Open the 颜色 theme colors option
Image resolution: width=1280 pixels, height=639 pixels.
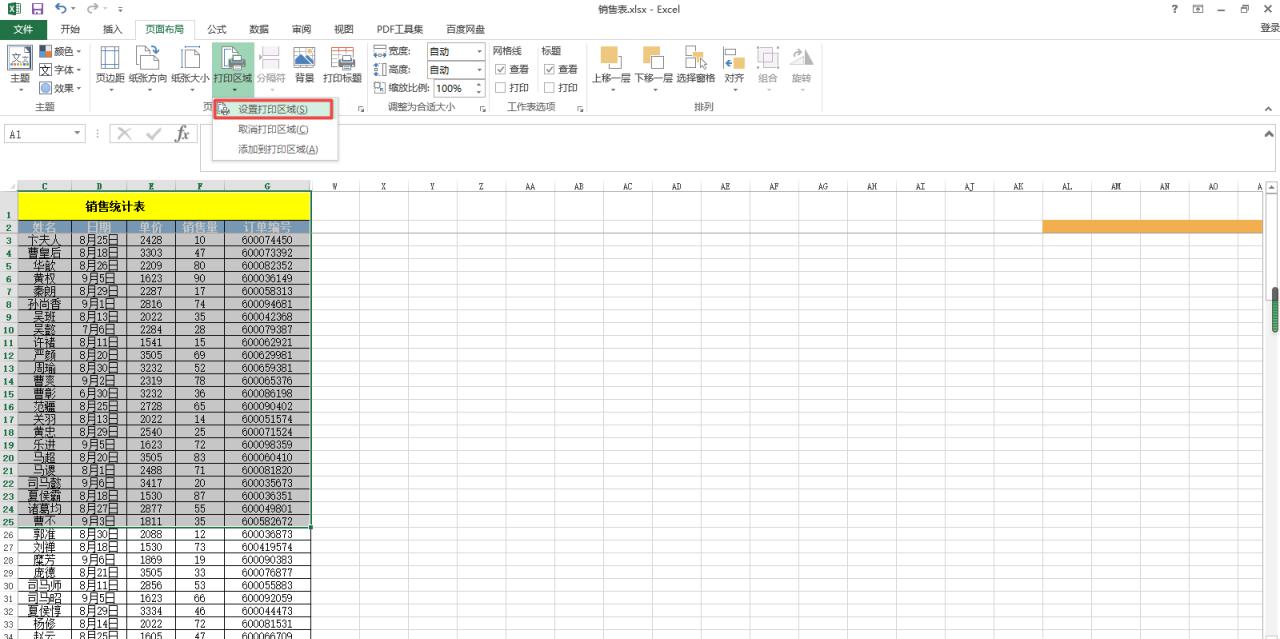(x=61, y=51)
